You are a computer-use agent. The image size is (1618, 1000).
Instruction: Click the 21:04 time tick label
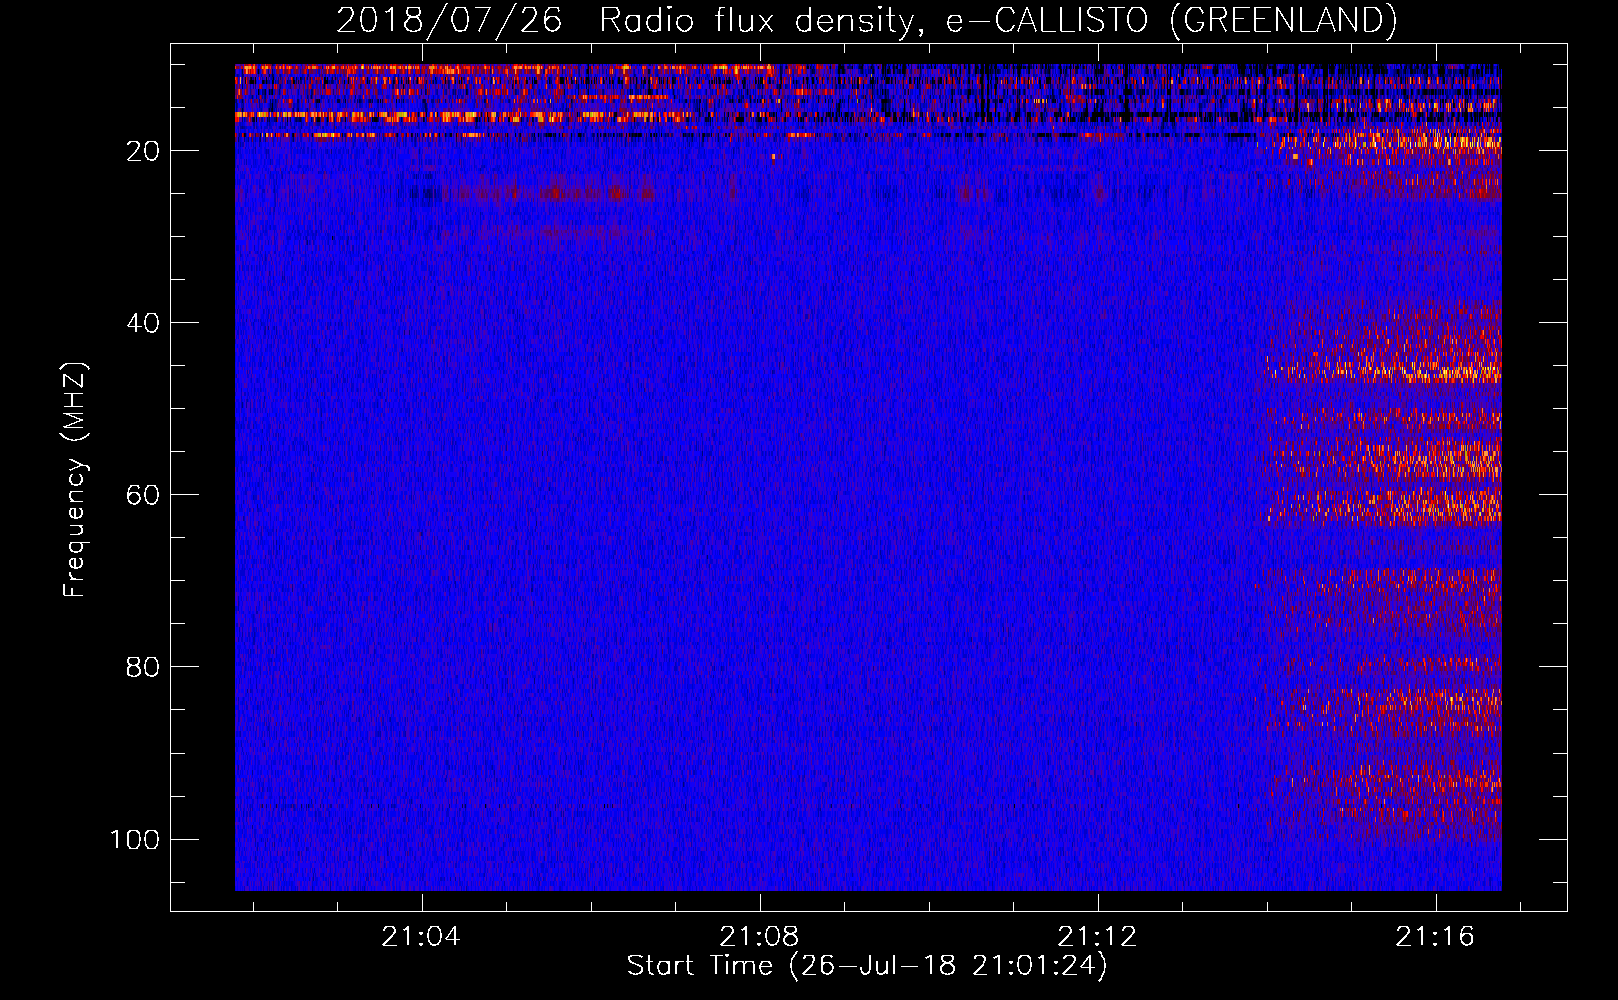(x=421, y=936)
